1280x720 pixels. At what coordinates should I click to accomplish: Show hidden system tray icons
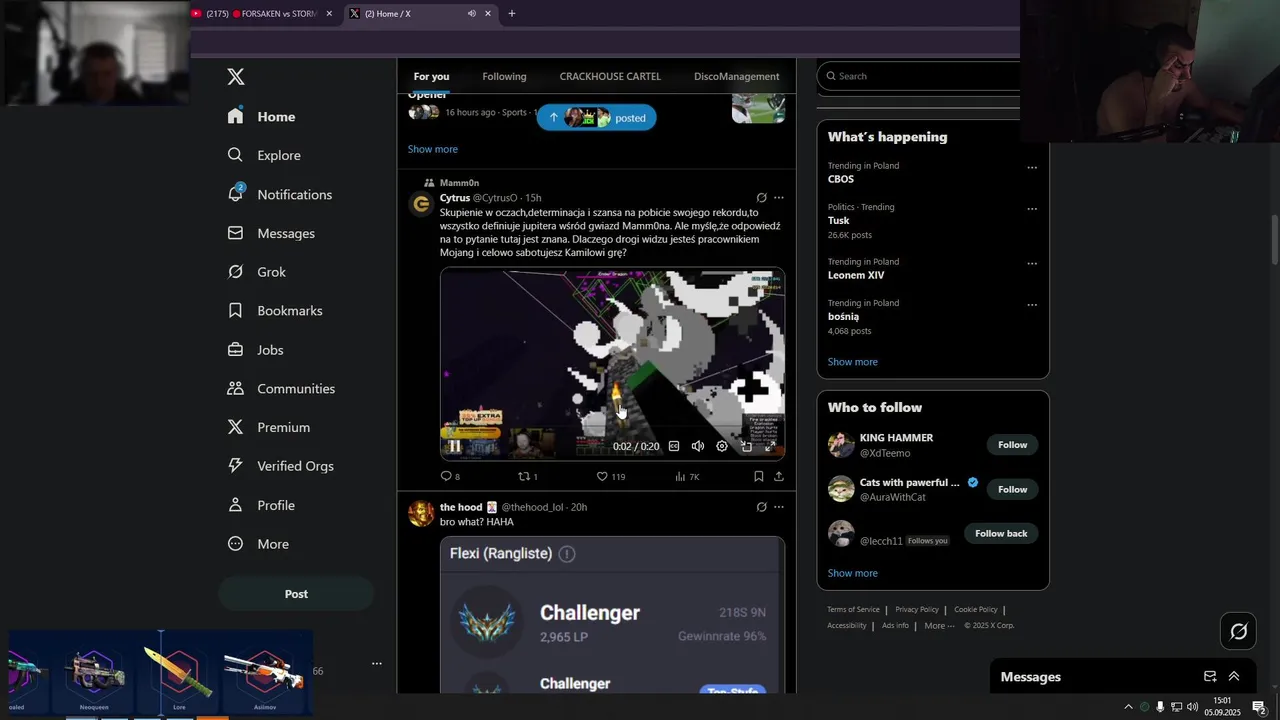[x=1128, y=707]
